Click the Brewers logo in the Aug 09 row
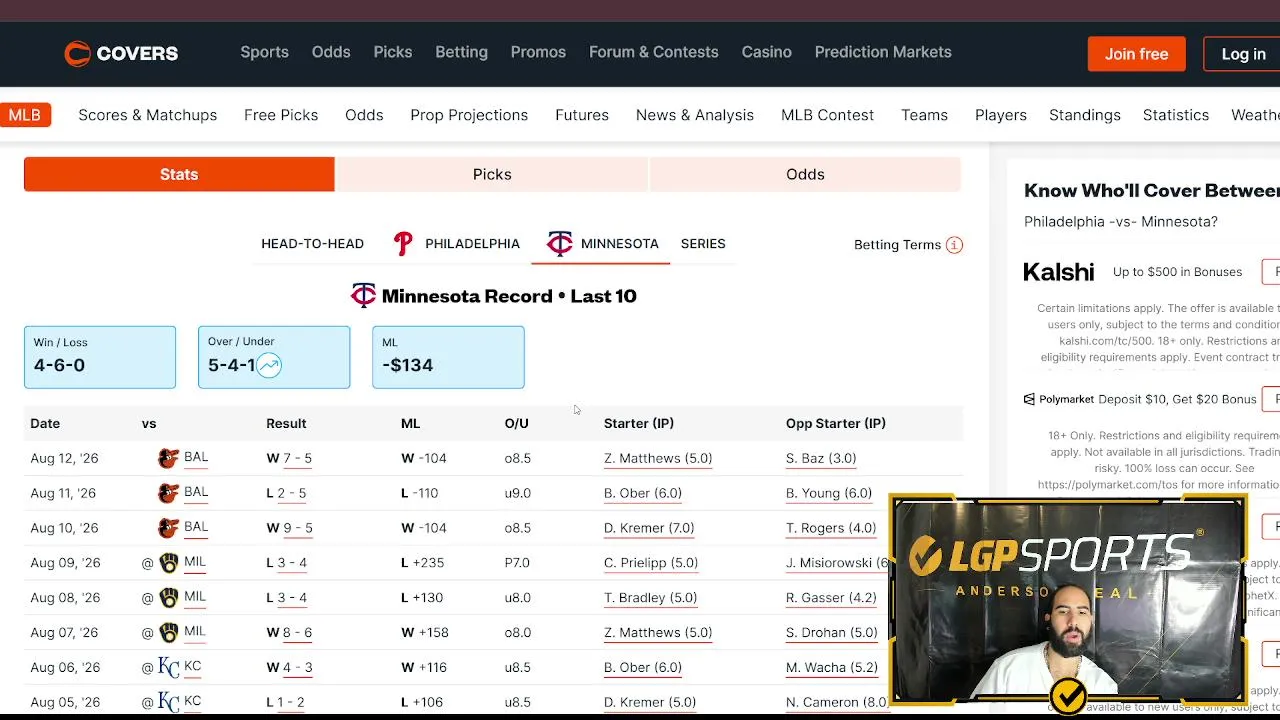Screen dimensions: 1280x720 click(169, 563)
